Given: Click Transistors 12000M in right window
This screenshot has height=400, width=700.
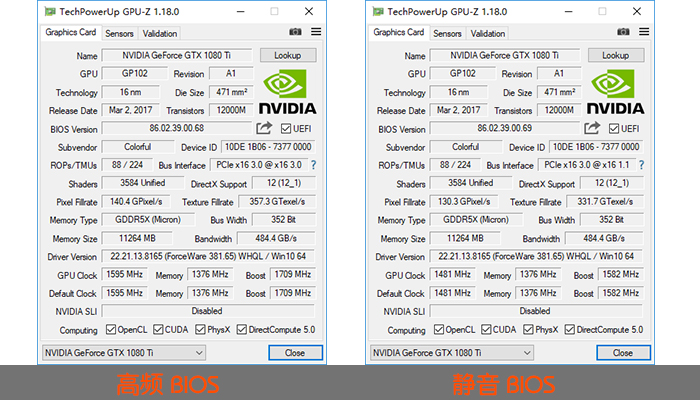Looking at the screenshot, I should [559, 110].
